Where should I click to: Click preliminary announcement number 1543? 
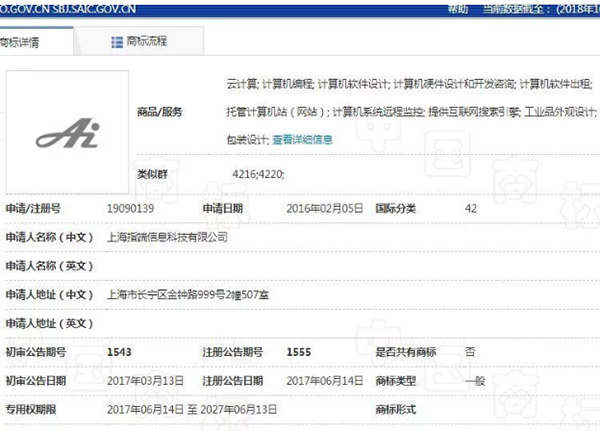coord(119,352)
